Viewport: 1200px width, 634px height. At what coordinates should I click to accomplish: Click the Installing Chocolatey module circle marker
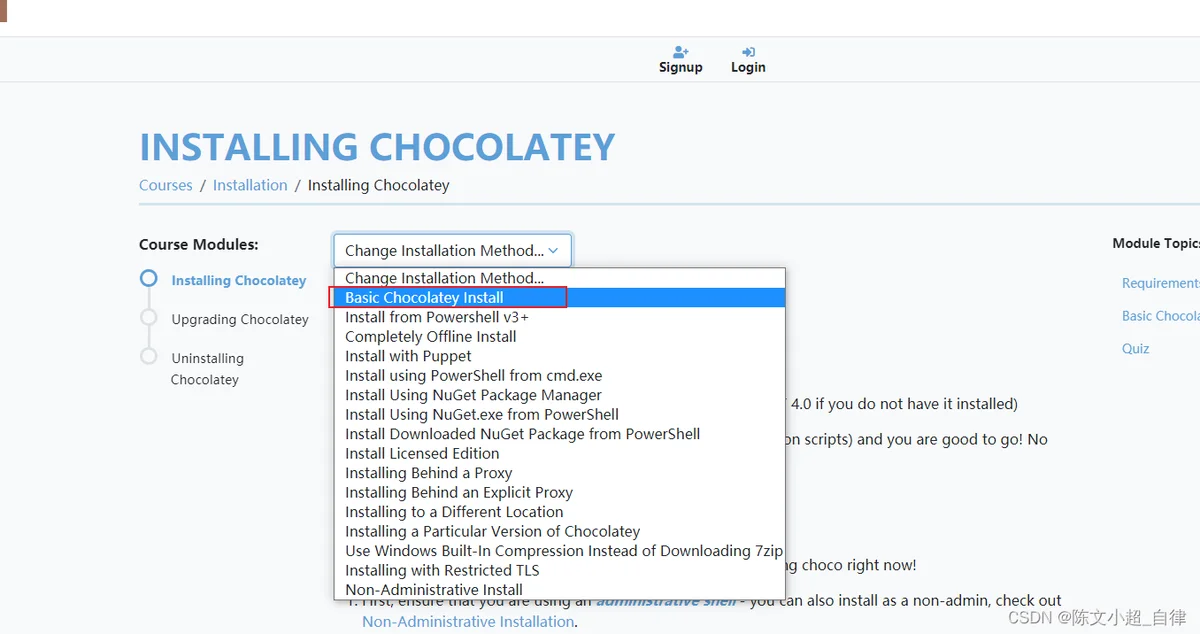click(x=149, y=279)
